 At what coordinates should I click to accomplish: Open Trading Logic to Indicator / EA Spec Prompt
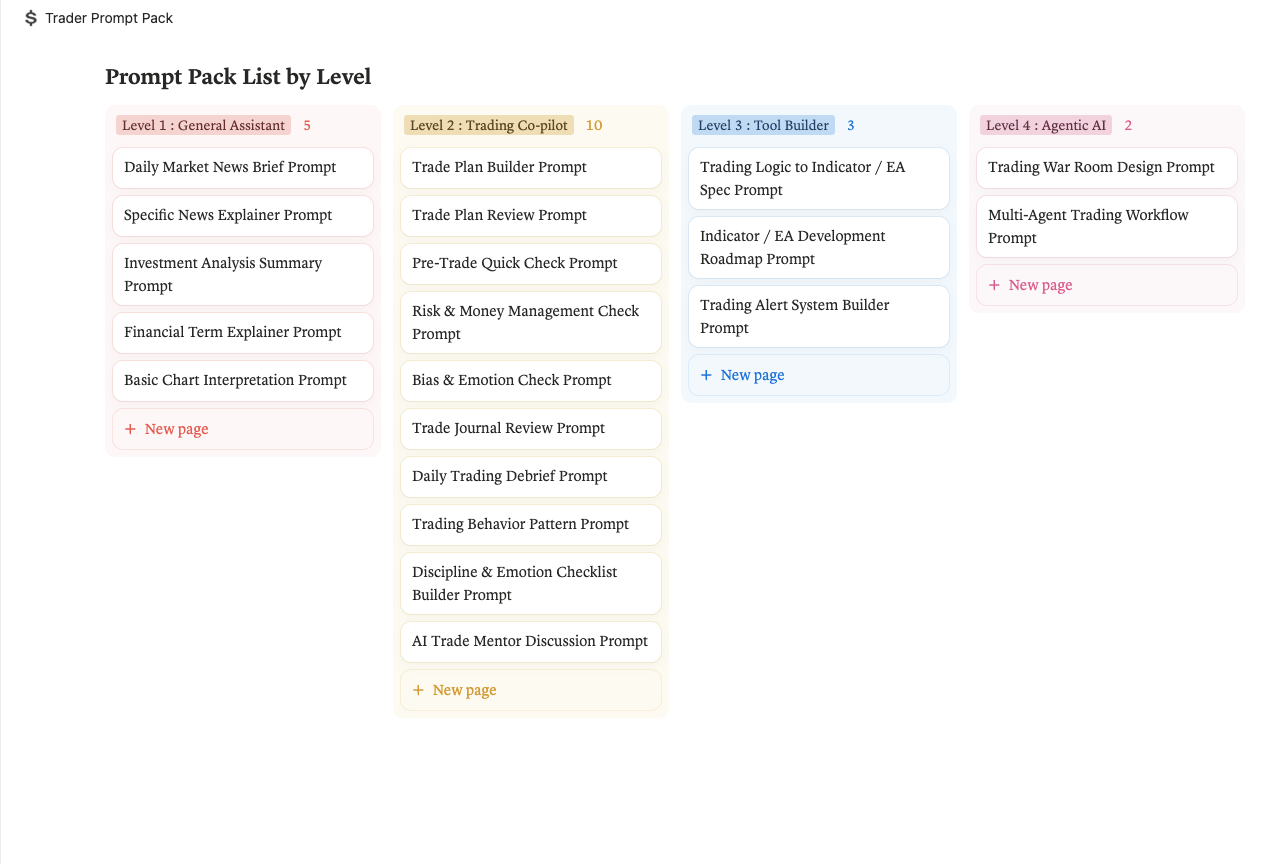pyautogui.click(x=819, y=178)
